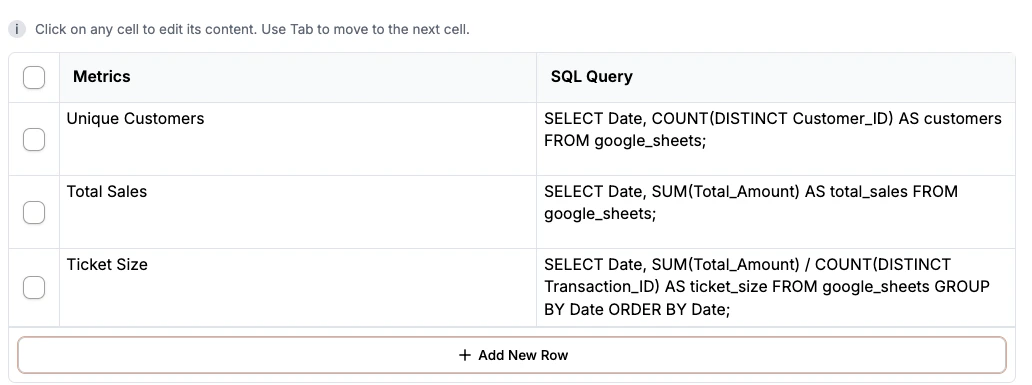This screenshot has width=1032, height=385.
Task: Edit the Ticket Size metric cell
Action: click(297, 287)
